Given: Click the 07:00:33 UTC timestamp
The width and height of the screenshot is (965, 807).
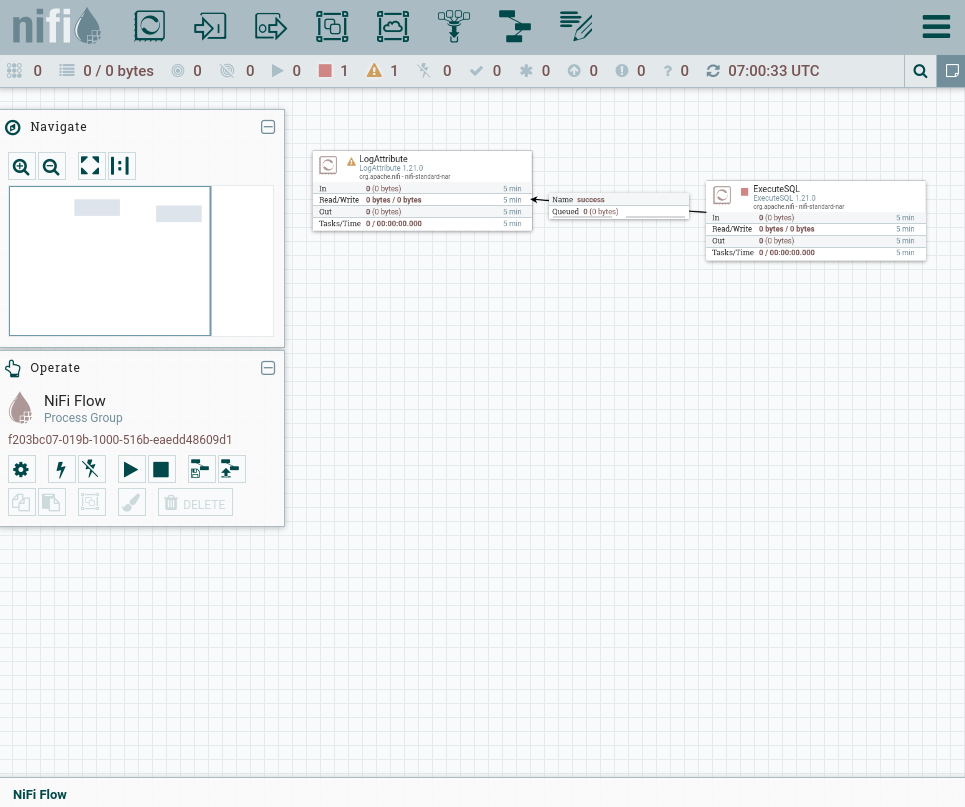Looking at the screenshot, I should point(774,71).
